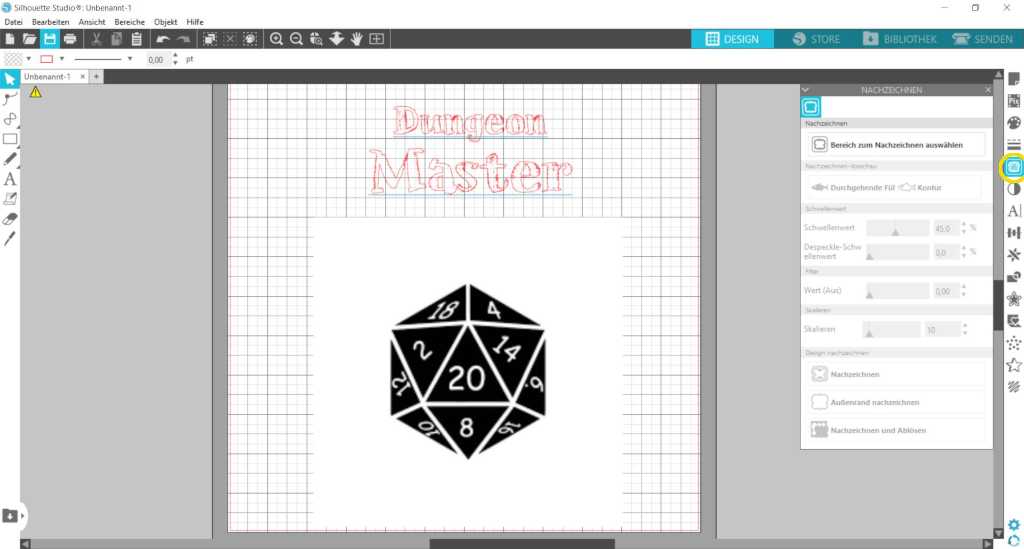Activate the freehand pencil tool
The height and width of the screenshot is (549, 1024).
(x=10, y=159)
